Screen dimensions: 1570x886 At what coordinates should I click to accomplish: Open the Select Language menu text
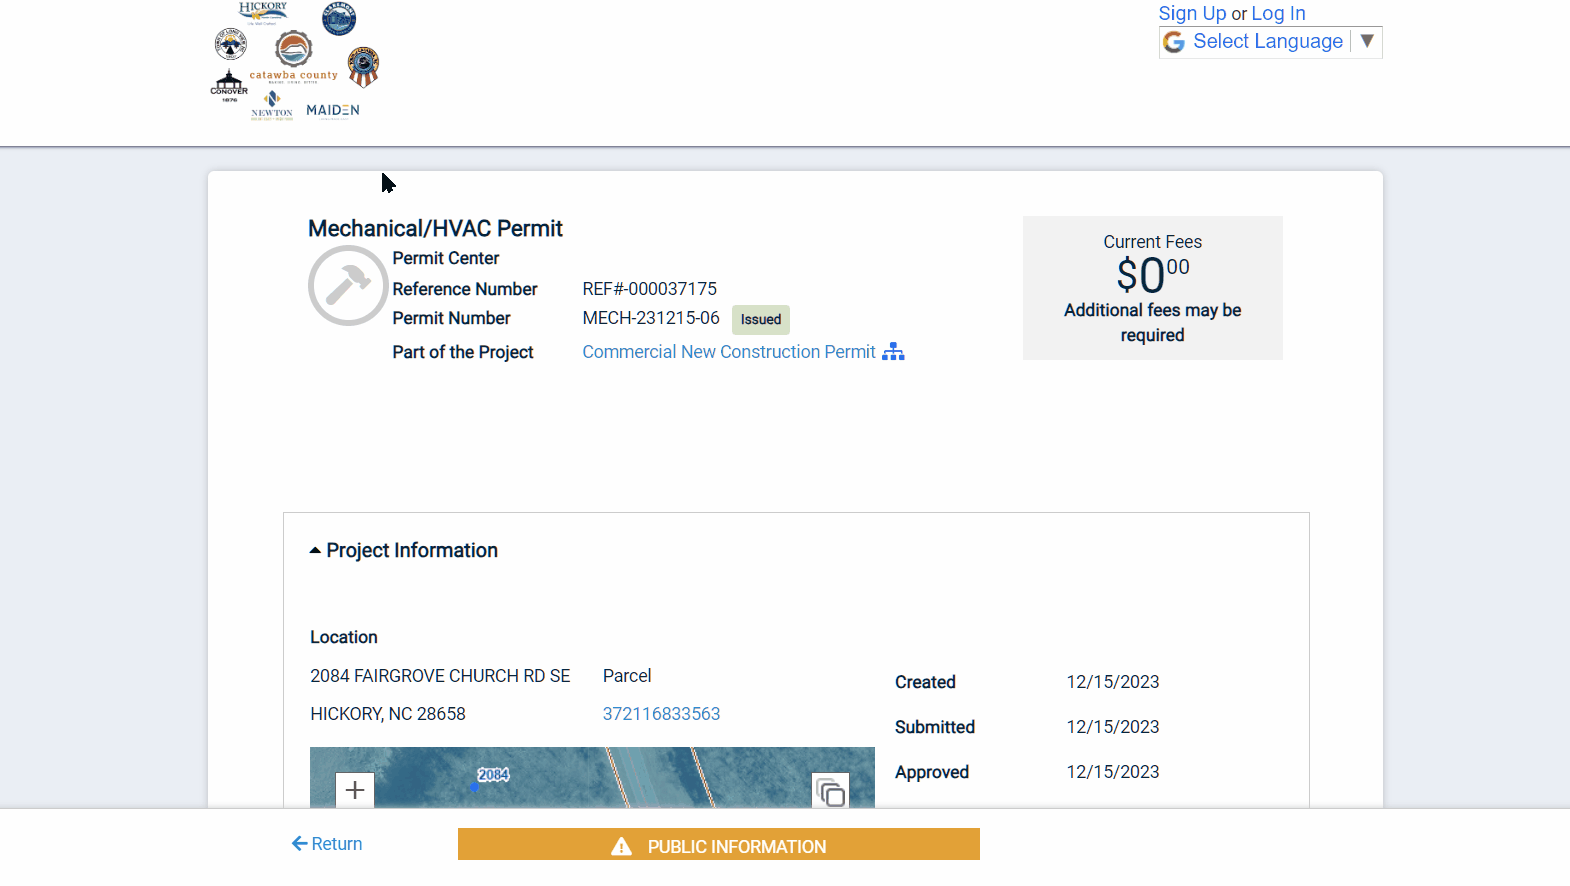1267,41
